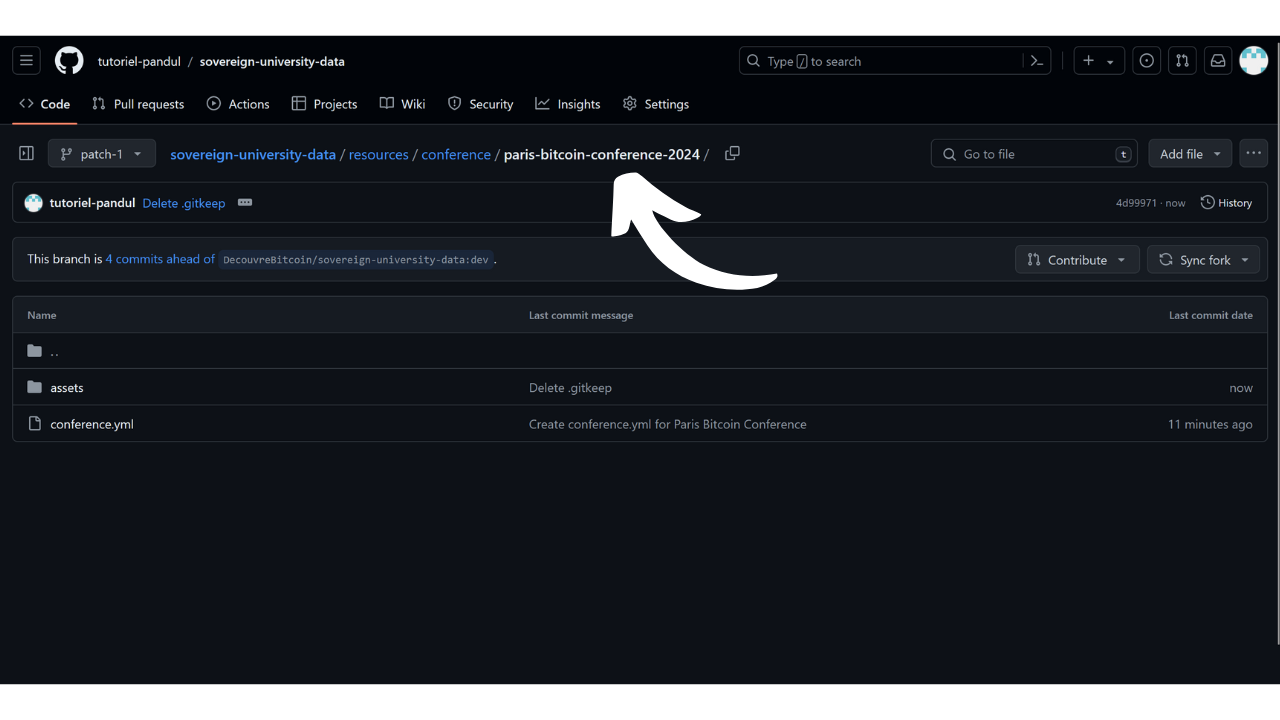
Task: Open the conference.yml file
Action: pyautogui.click(x=92, y=424)
